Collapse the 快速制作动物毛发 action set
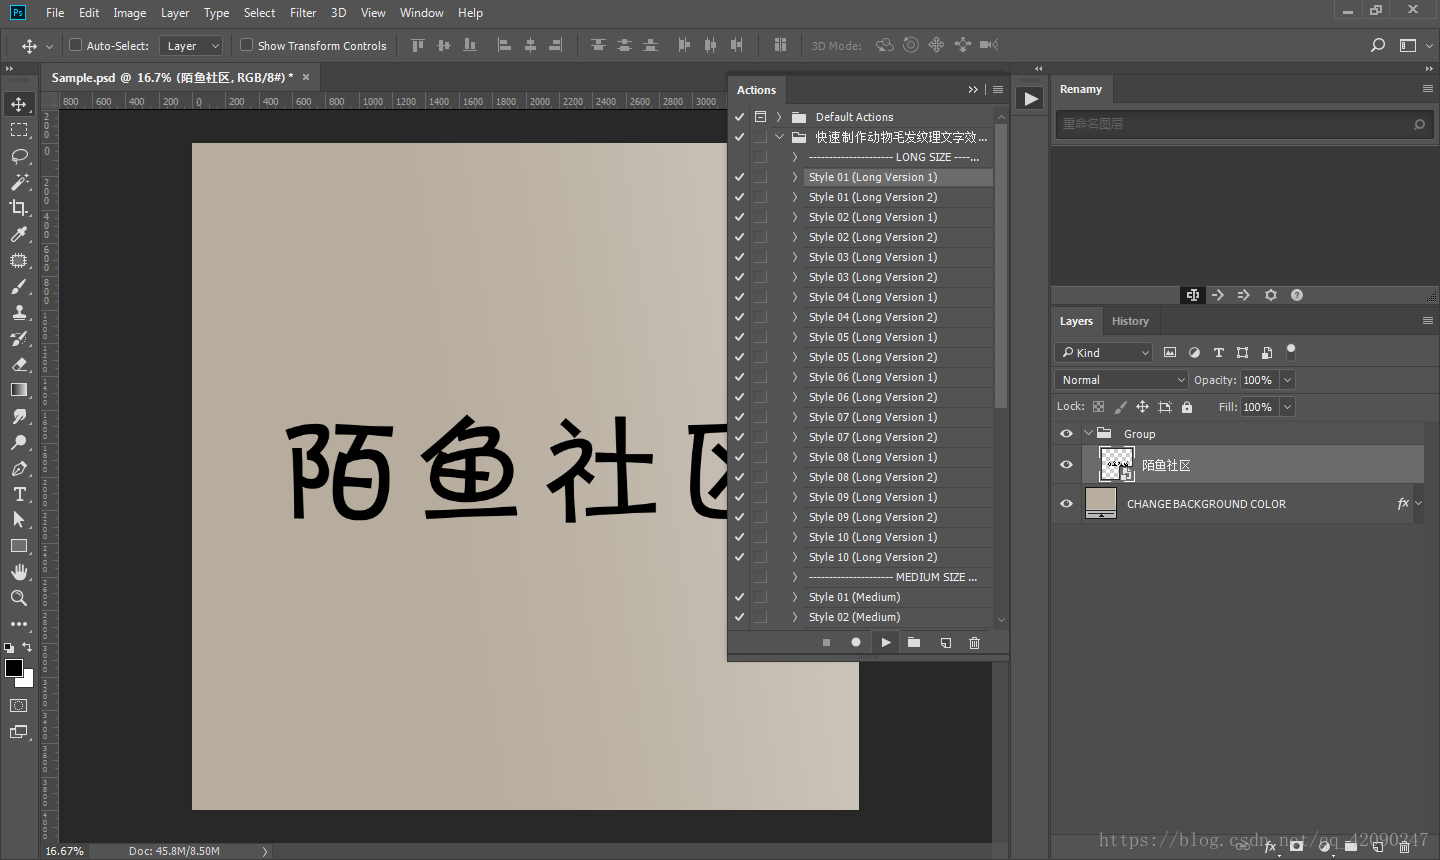The image size is (1440, 860). [x=779, y=137]
